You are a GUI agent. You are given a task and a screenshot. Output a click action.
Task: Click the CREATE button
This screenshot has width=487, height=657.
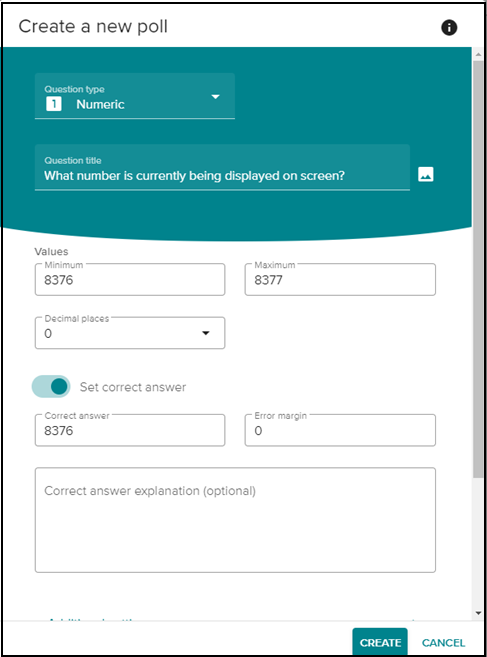(380, 642)
